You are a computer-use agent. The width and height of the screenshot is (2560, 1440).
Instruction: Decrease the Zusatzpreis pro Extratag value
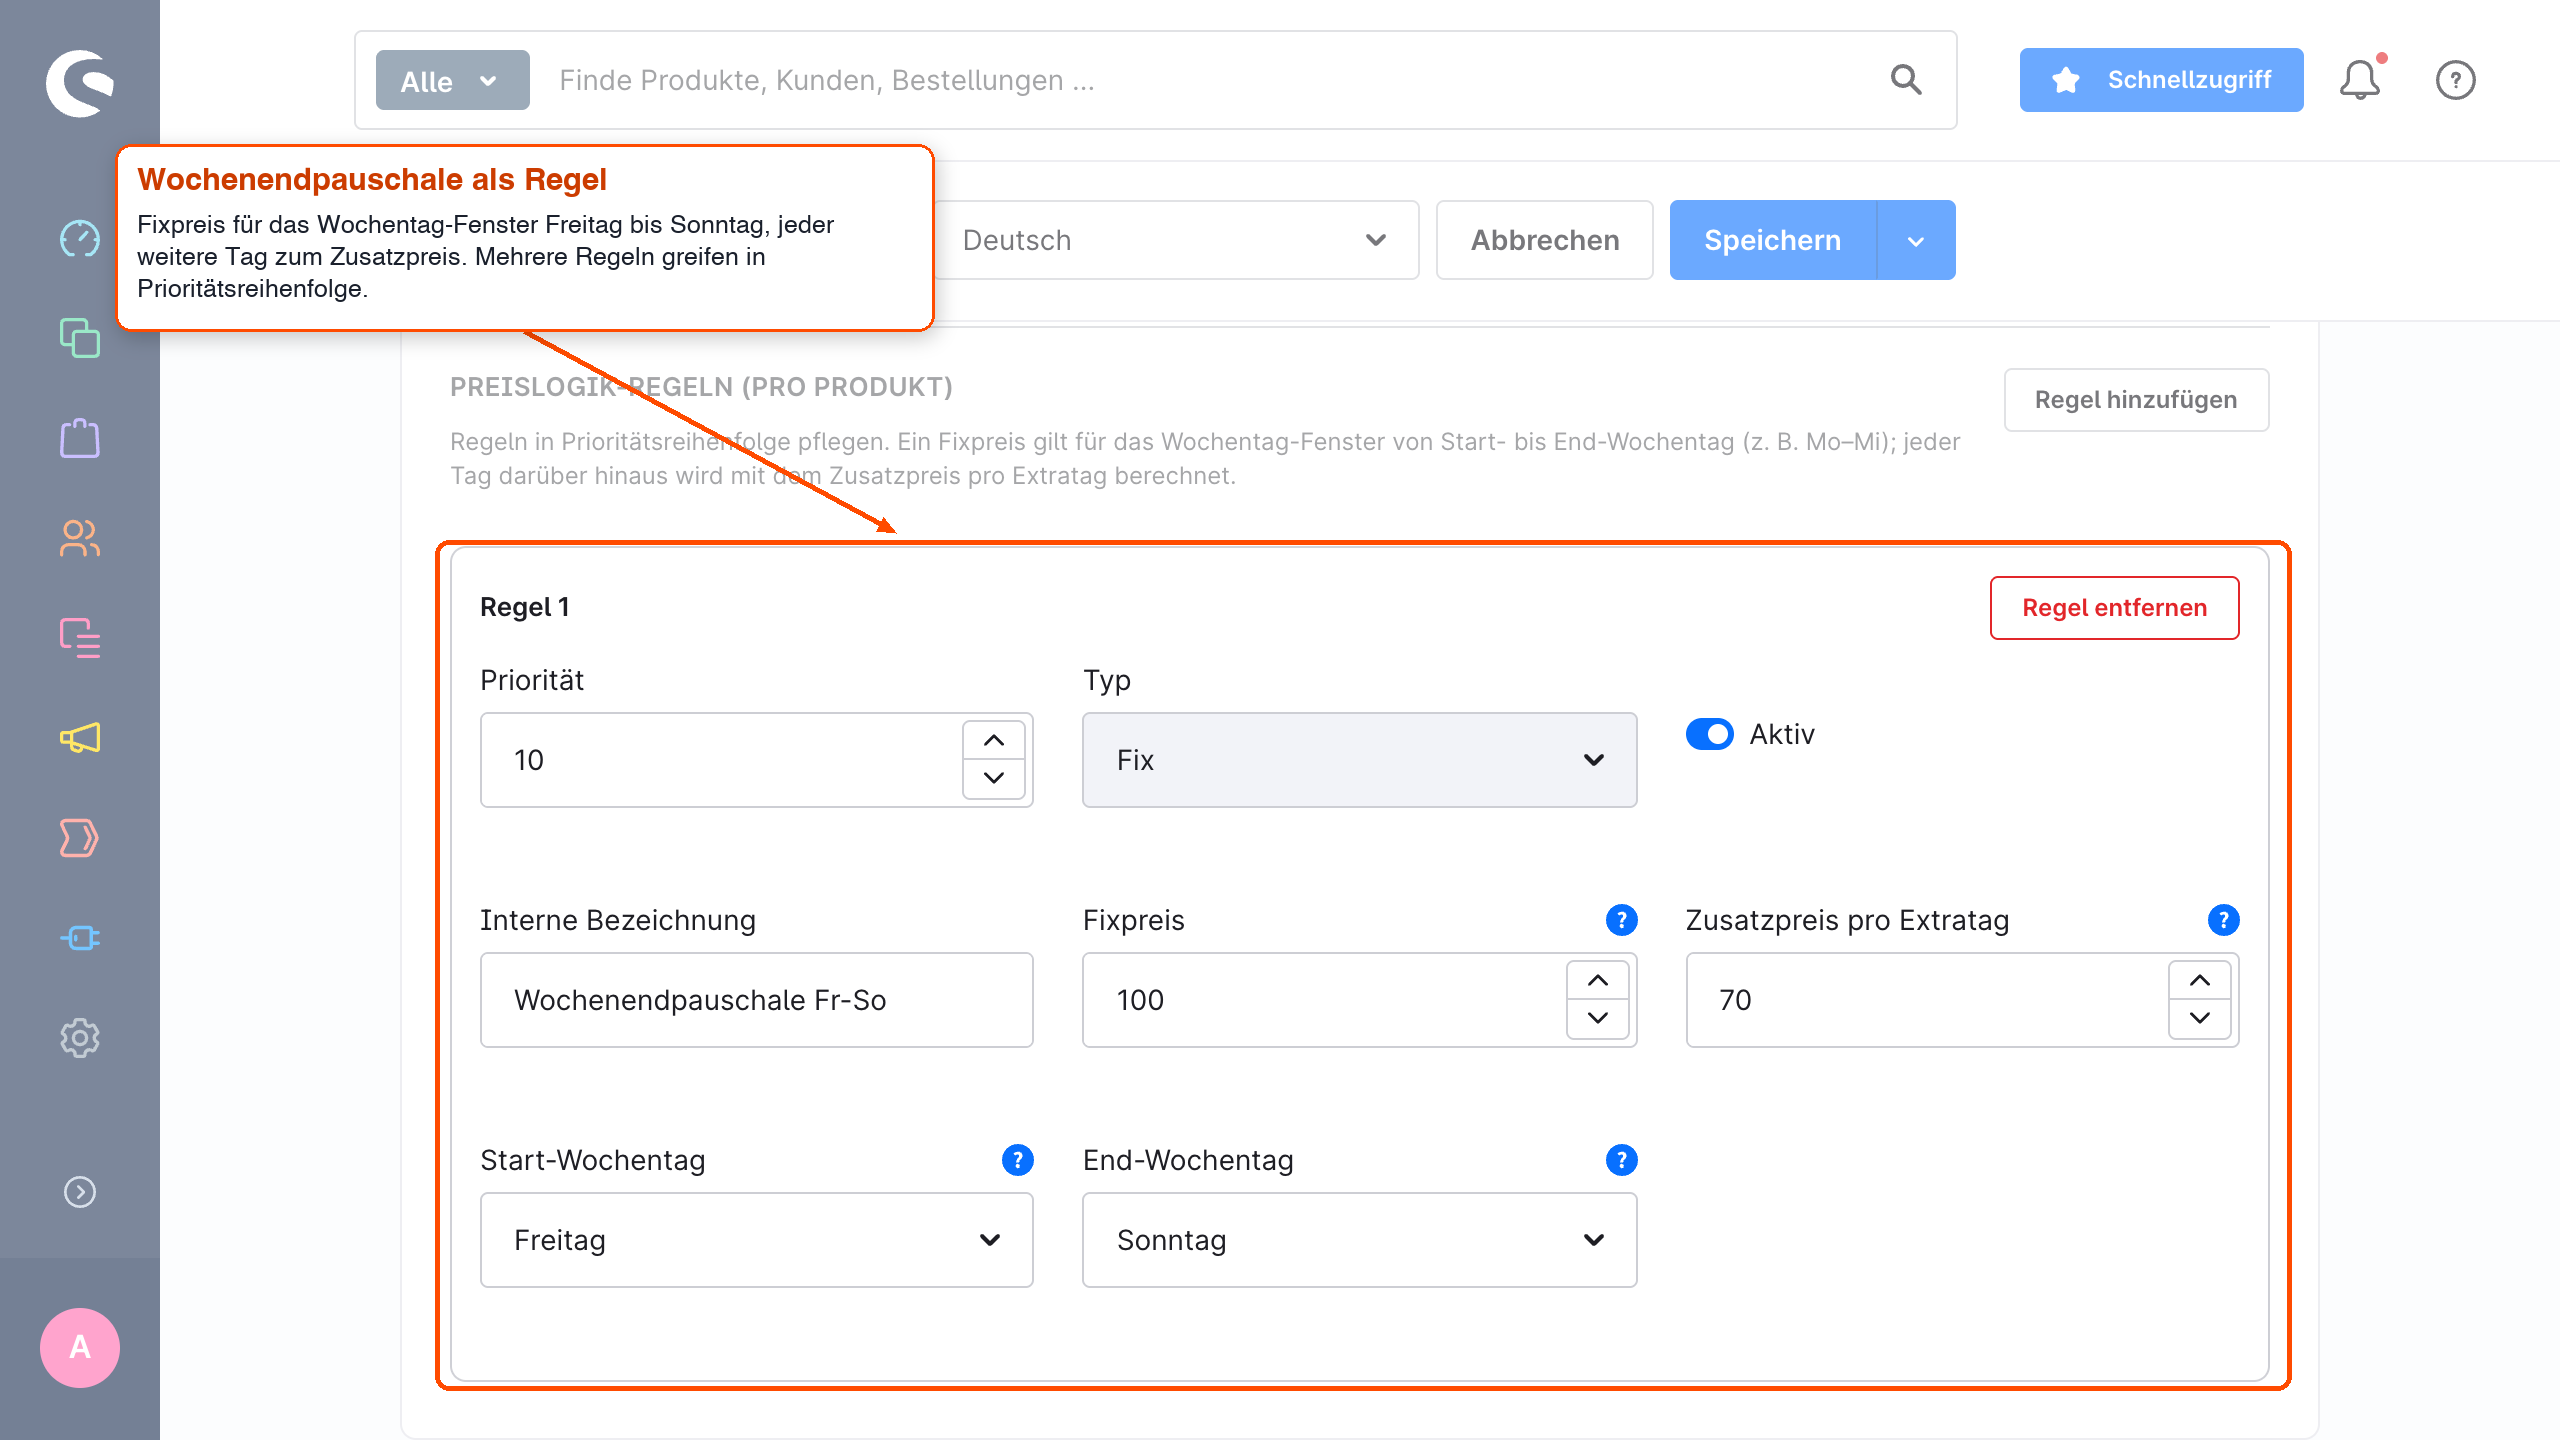2199,1018
